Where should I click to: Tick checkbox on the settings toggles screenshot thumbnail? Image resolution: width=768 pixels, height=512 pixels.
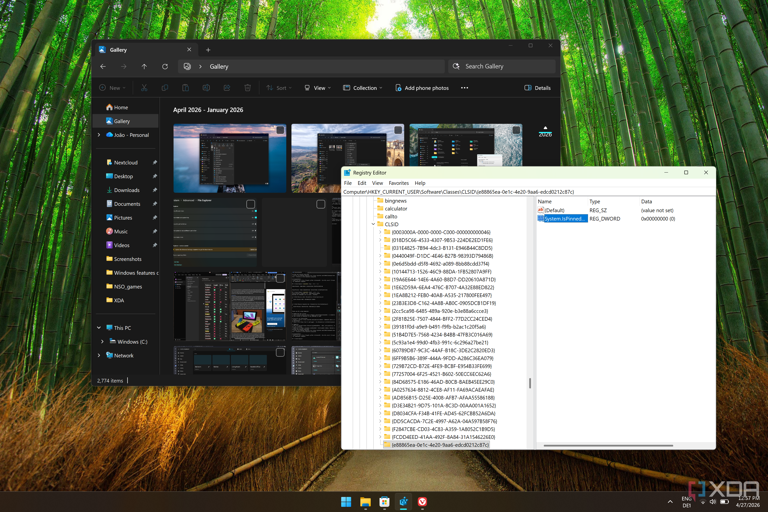click(250, 204)
